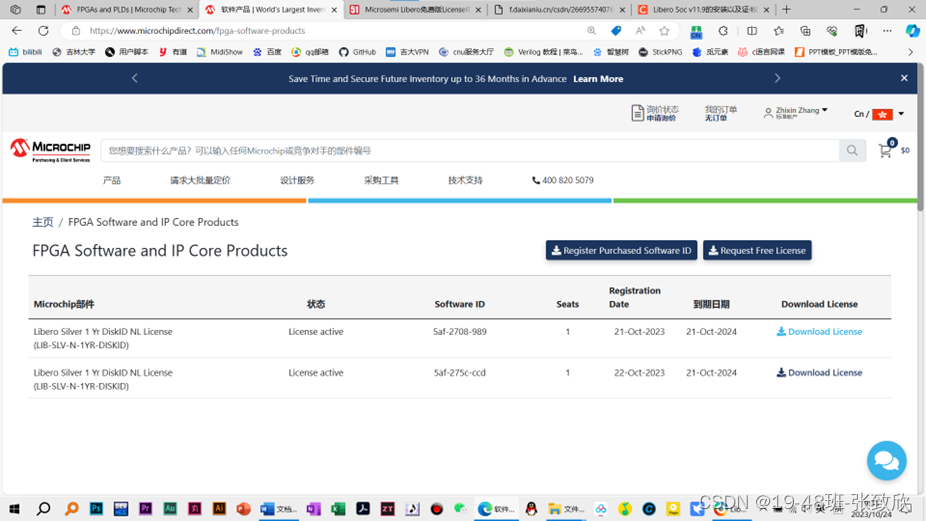The height and width of the screenshot is (521, 926).
Task: Show more bookmarks bar items
Action: pyautogui.click(x=910, y=52)
